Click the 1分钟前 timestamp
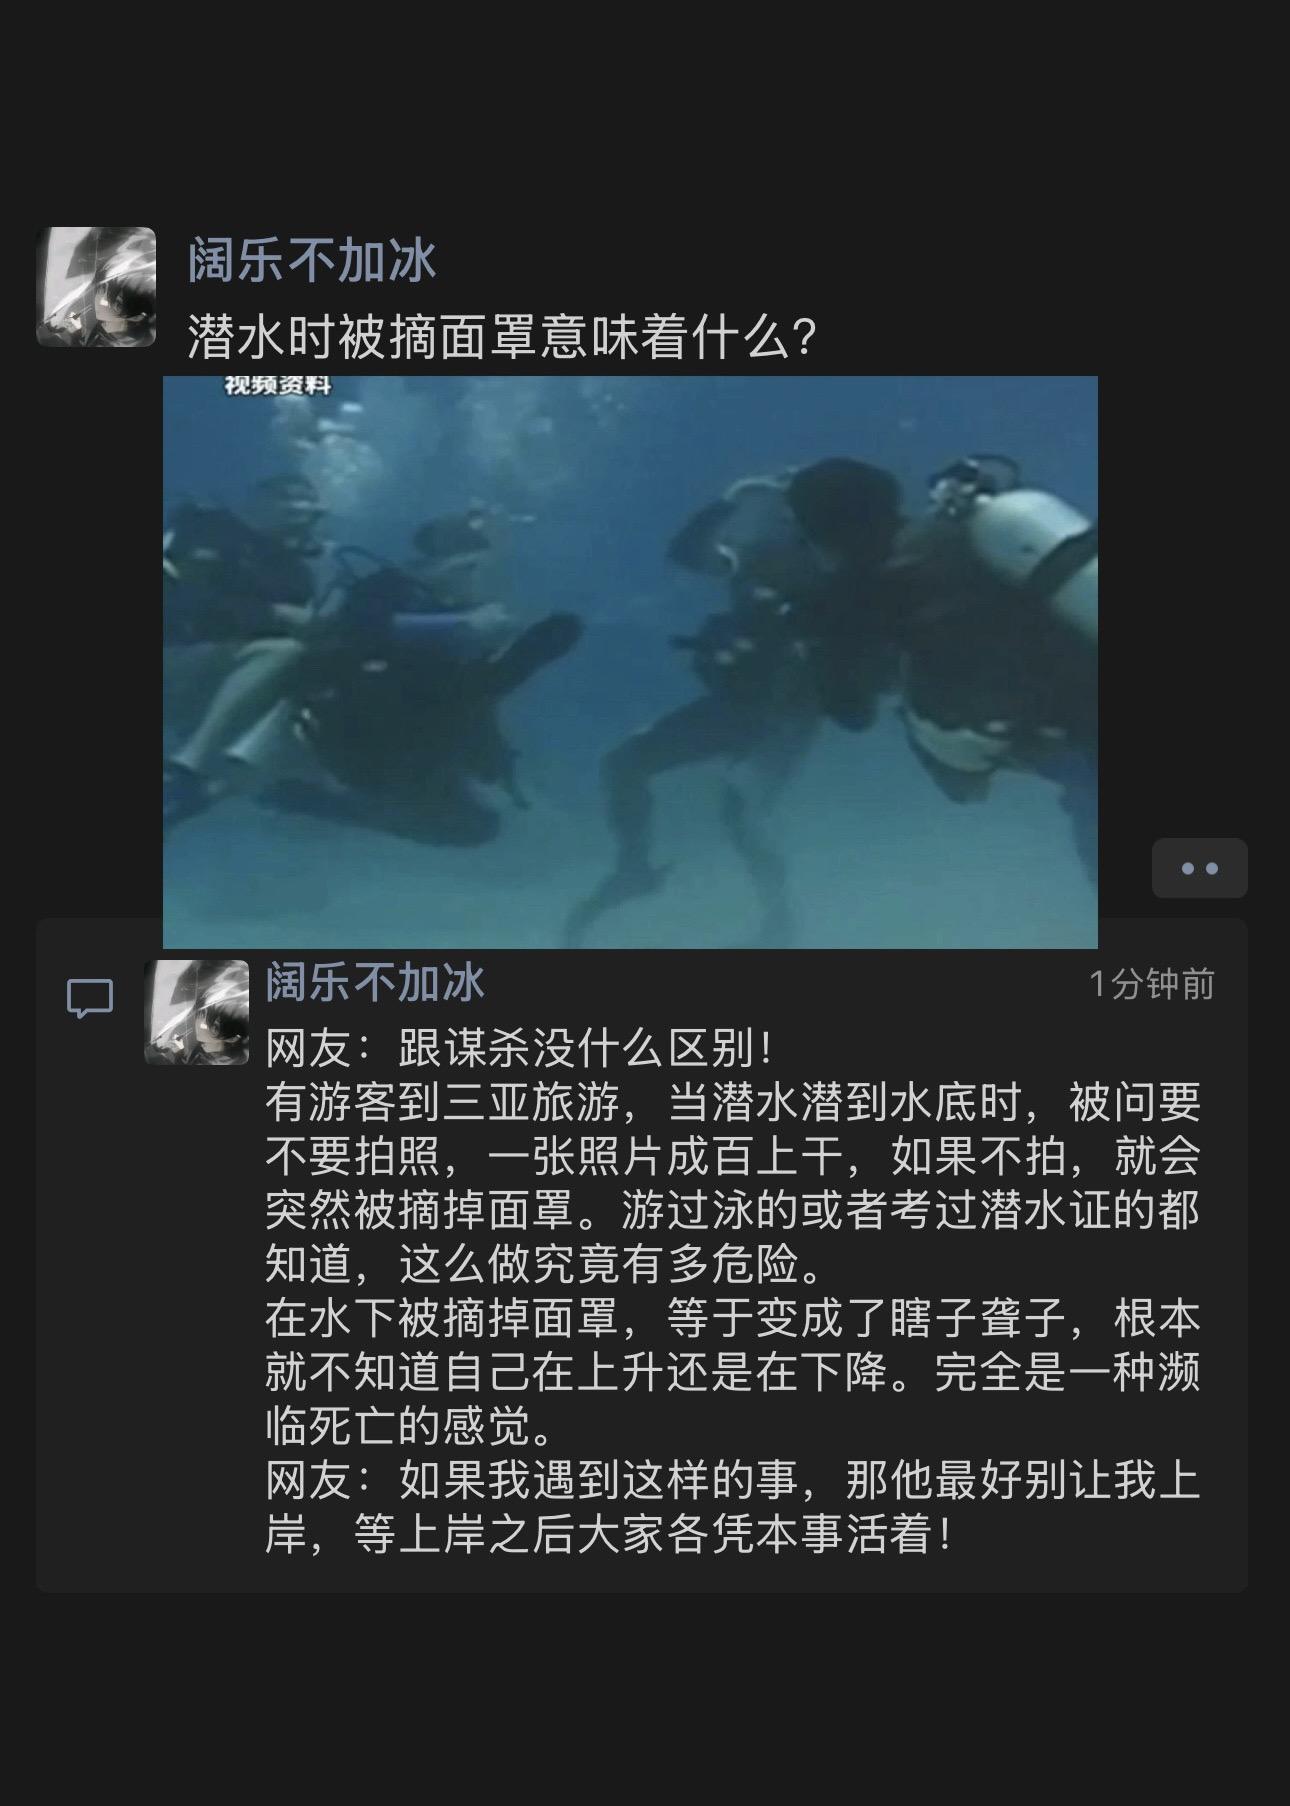The width and height of the screenshot is (1290, 1806). click(x=1151, y=985)
